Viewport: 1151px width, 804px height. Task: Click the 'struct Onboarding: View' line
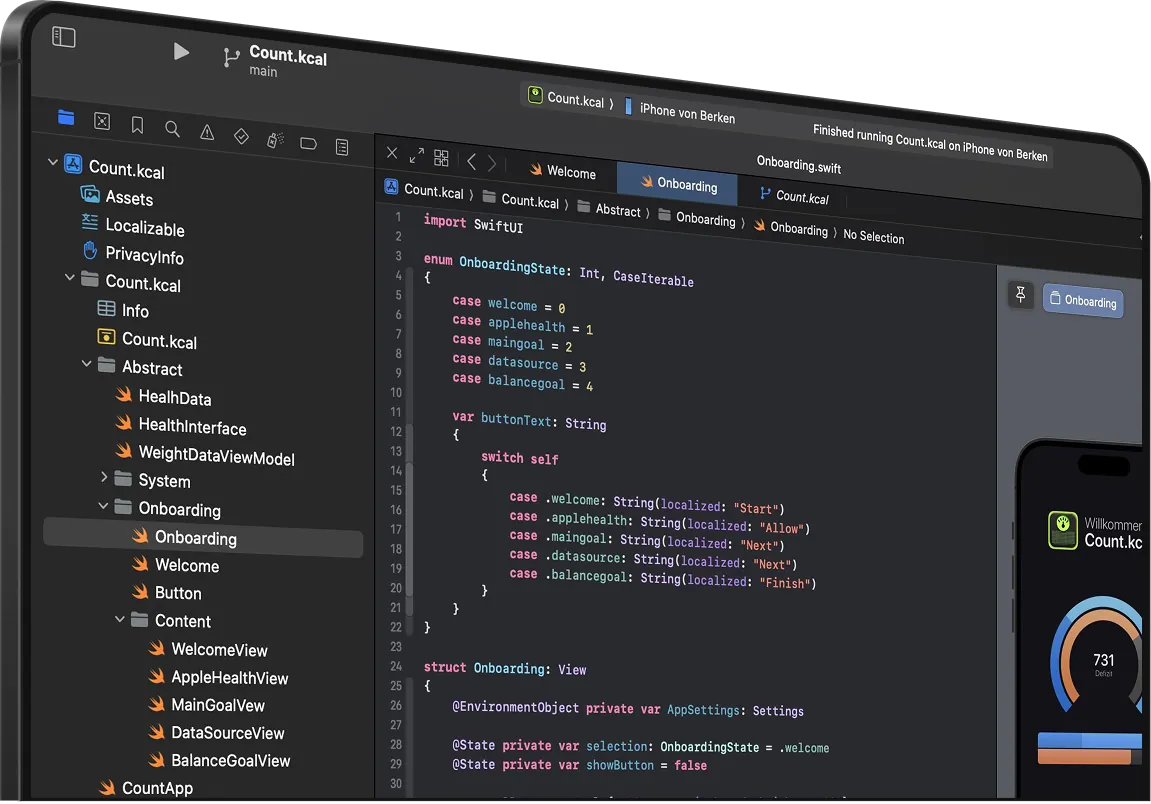tap(505, 668)
